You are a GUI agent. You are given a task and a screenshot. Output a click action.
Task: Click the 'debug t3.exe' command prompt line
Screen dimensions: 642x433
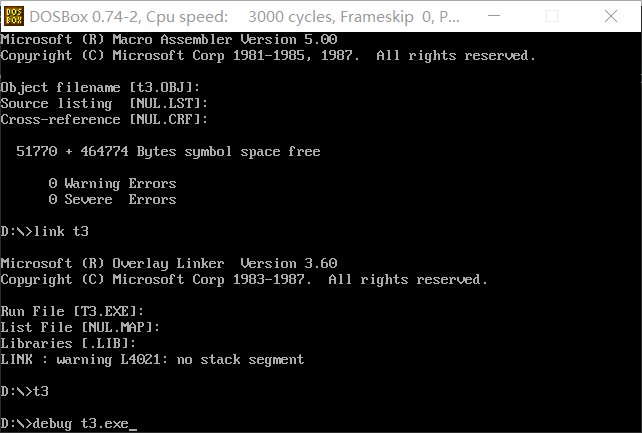pos(68,424)
